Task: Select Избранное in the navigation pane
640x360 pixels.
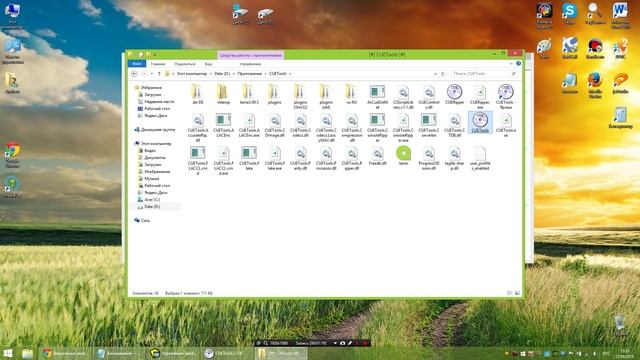Action: [151, 88]
